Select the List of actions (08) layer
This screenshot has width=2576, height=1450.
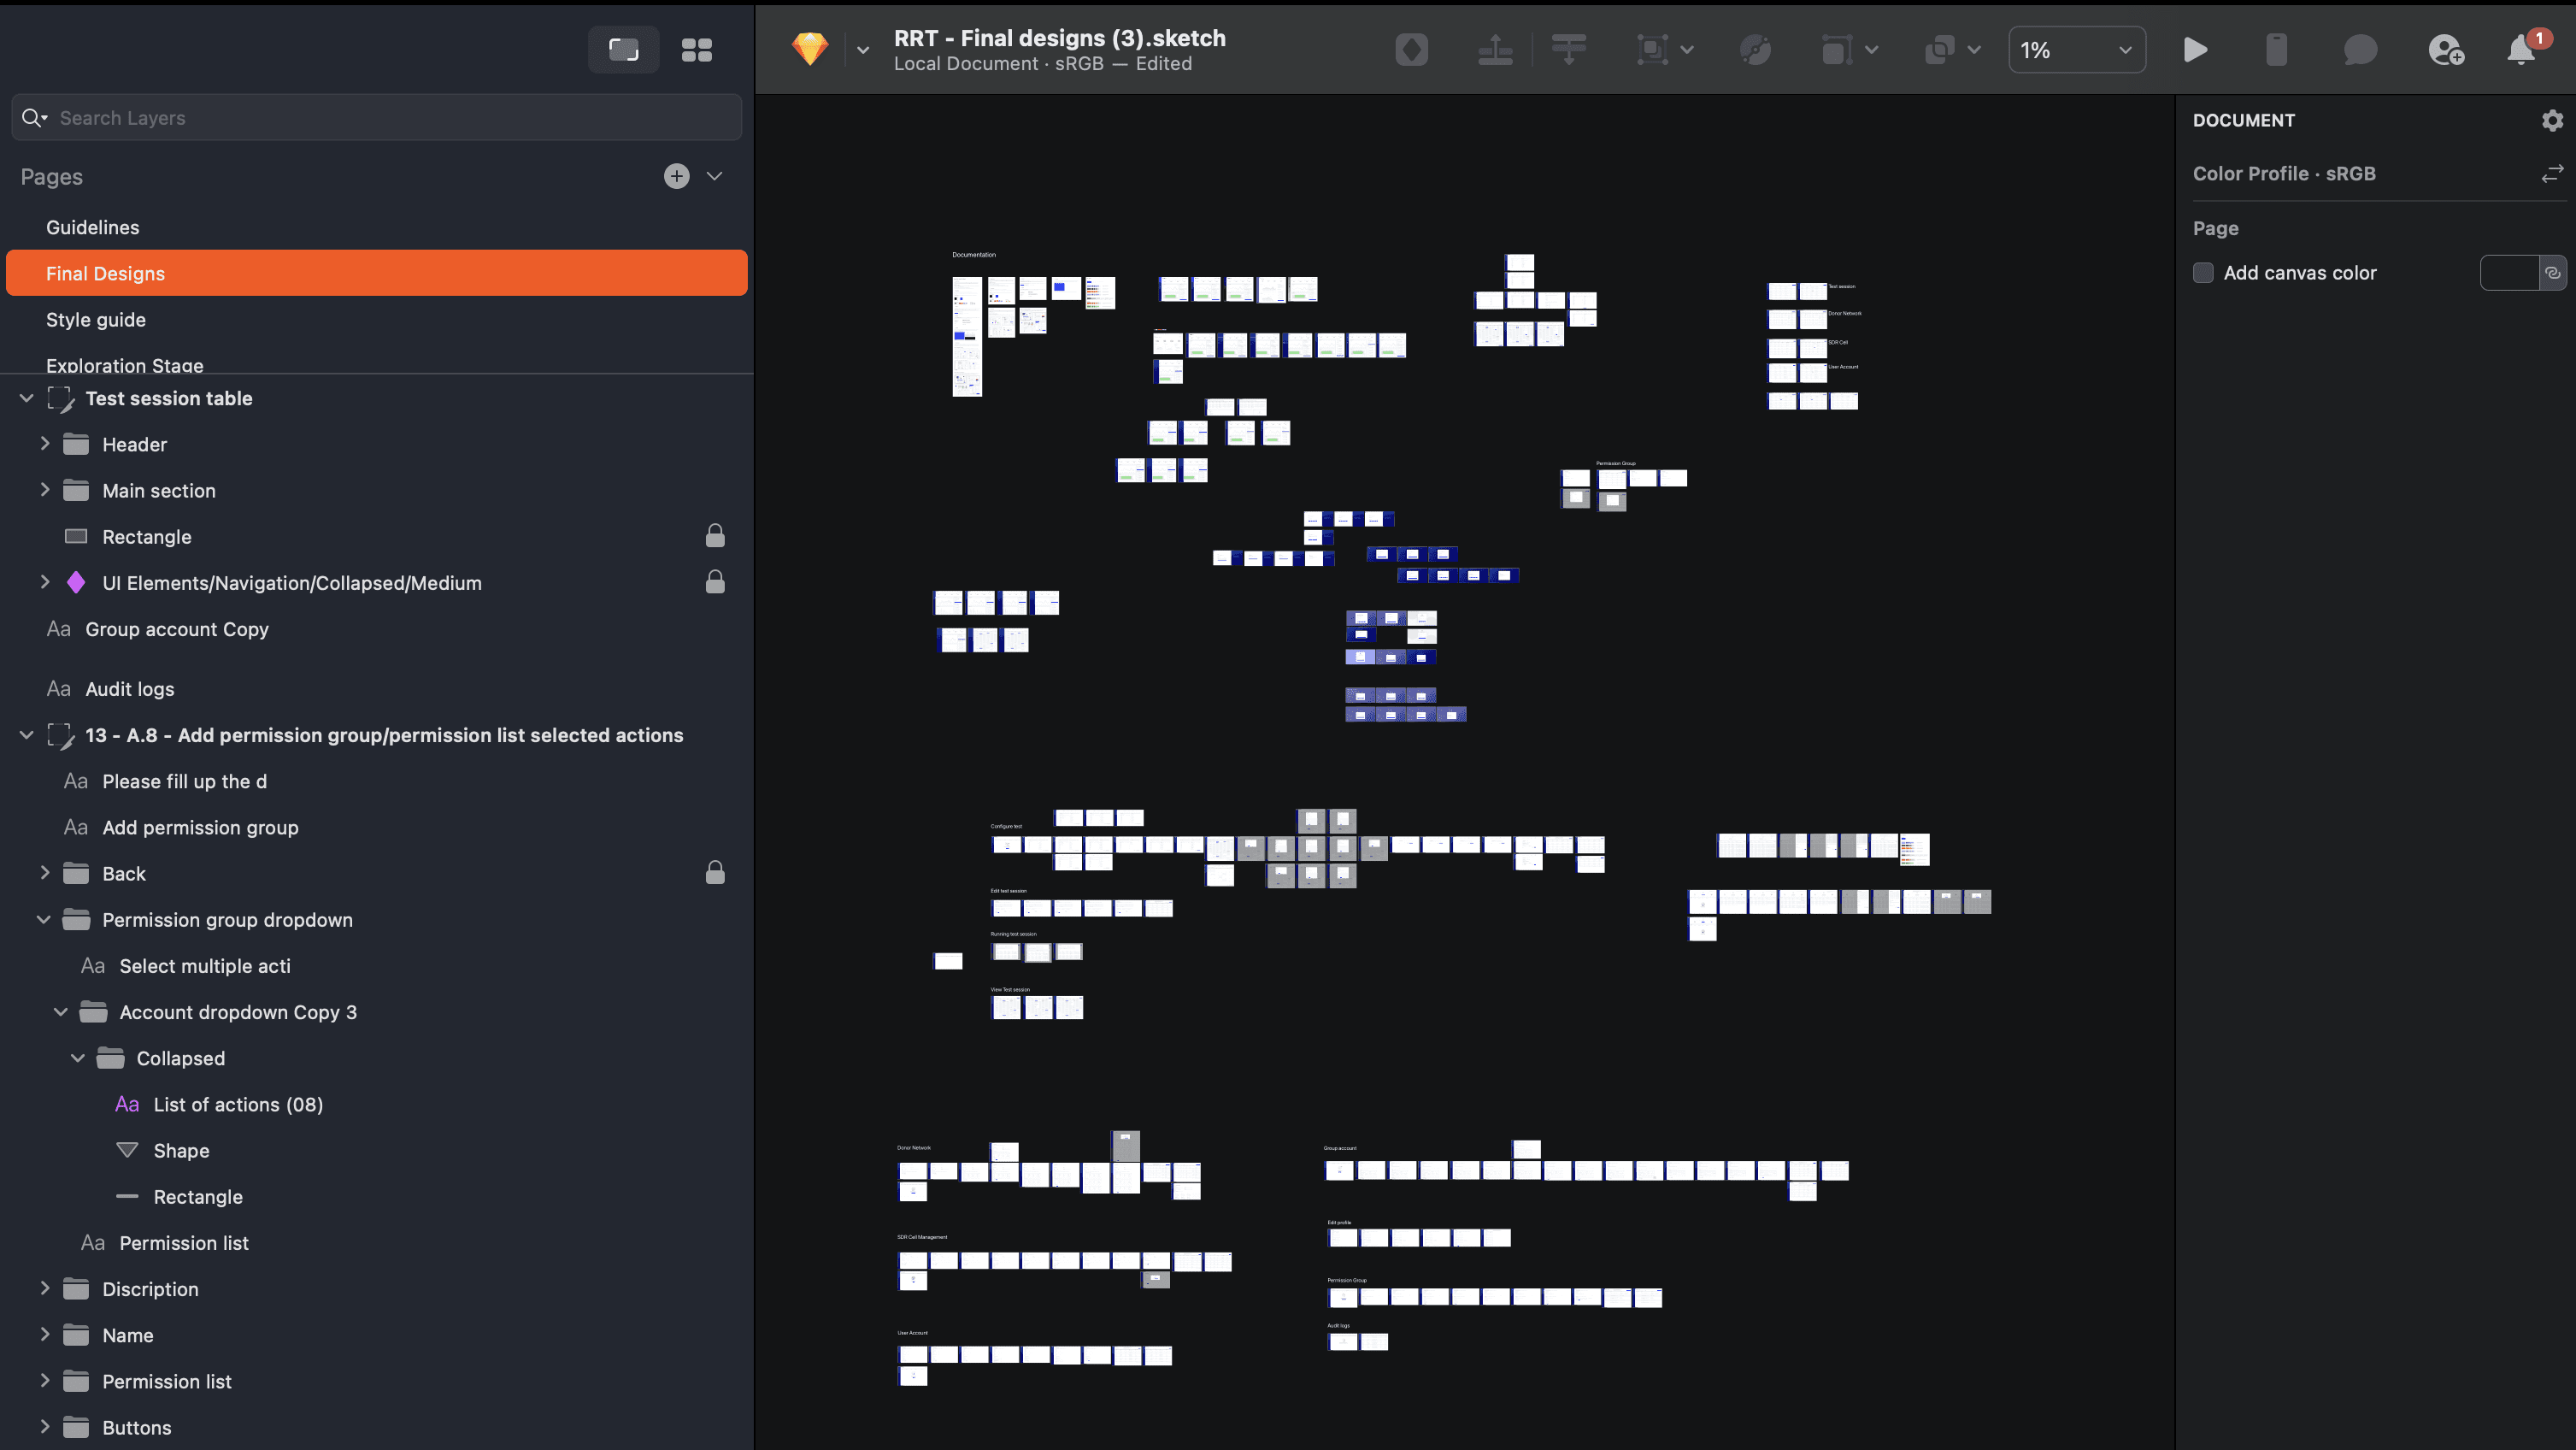click(238, 1104)
